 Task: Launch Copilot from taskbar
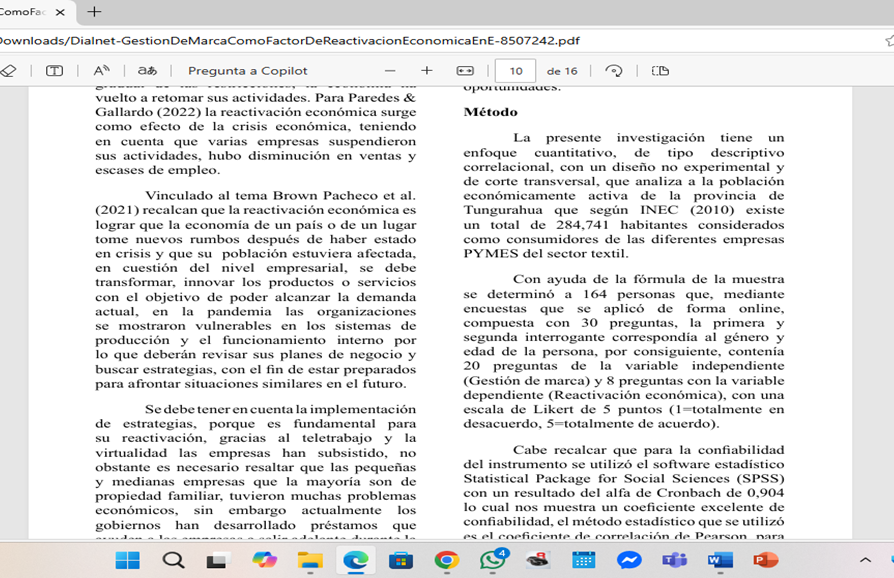(x=264, y=560)
